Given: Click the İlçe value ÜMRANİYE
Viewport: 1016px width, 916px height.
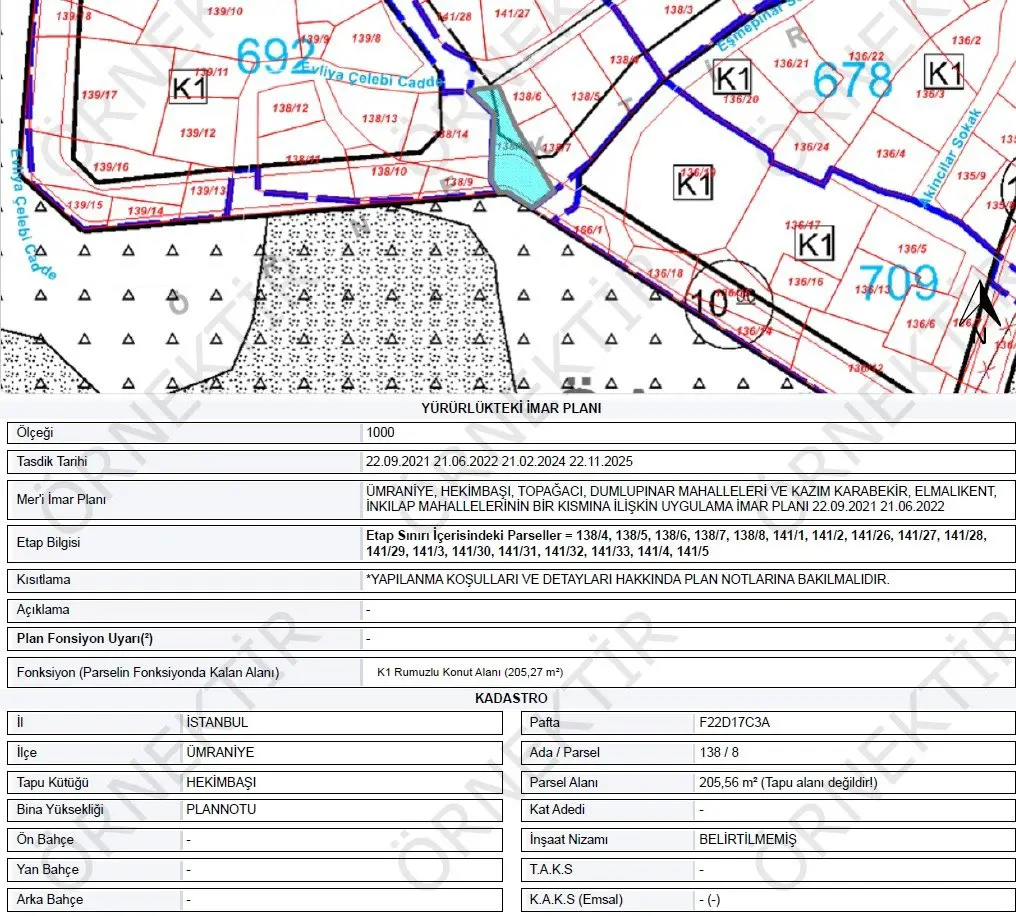Looking at the screenshot, I should point(220,752).
